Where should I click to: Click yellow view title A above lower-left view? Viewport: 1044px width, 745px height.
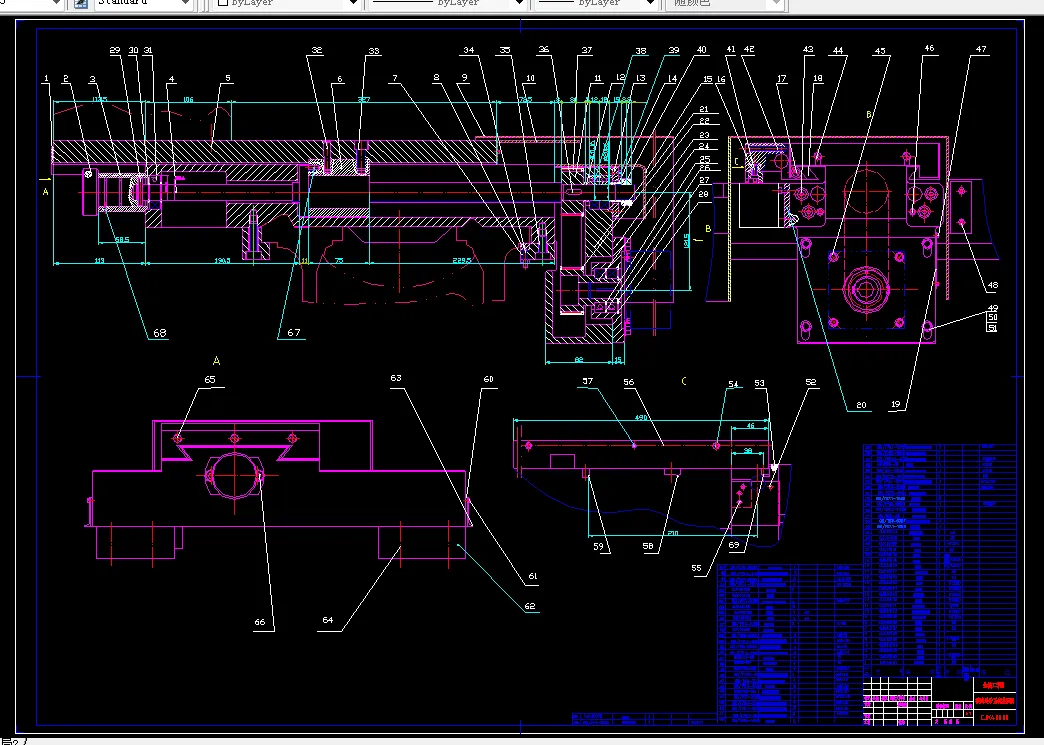pos(216,361)
